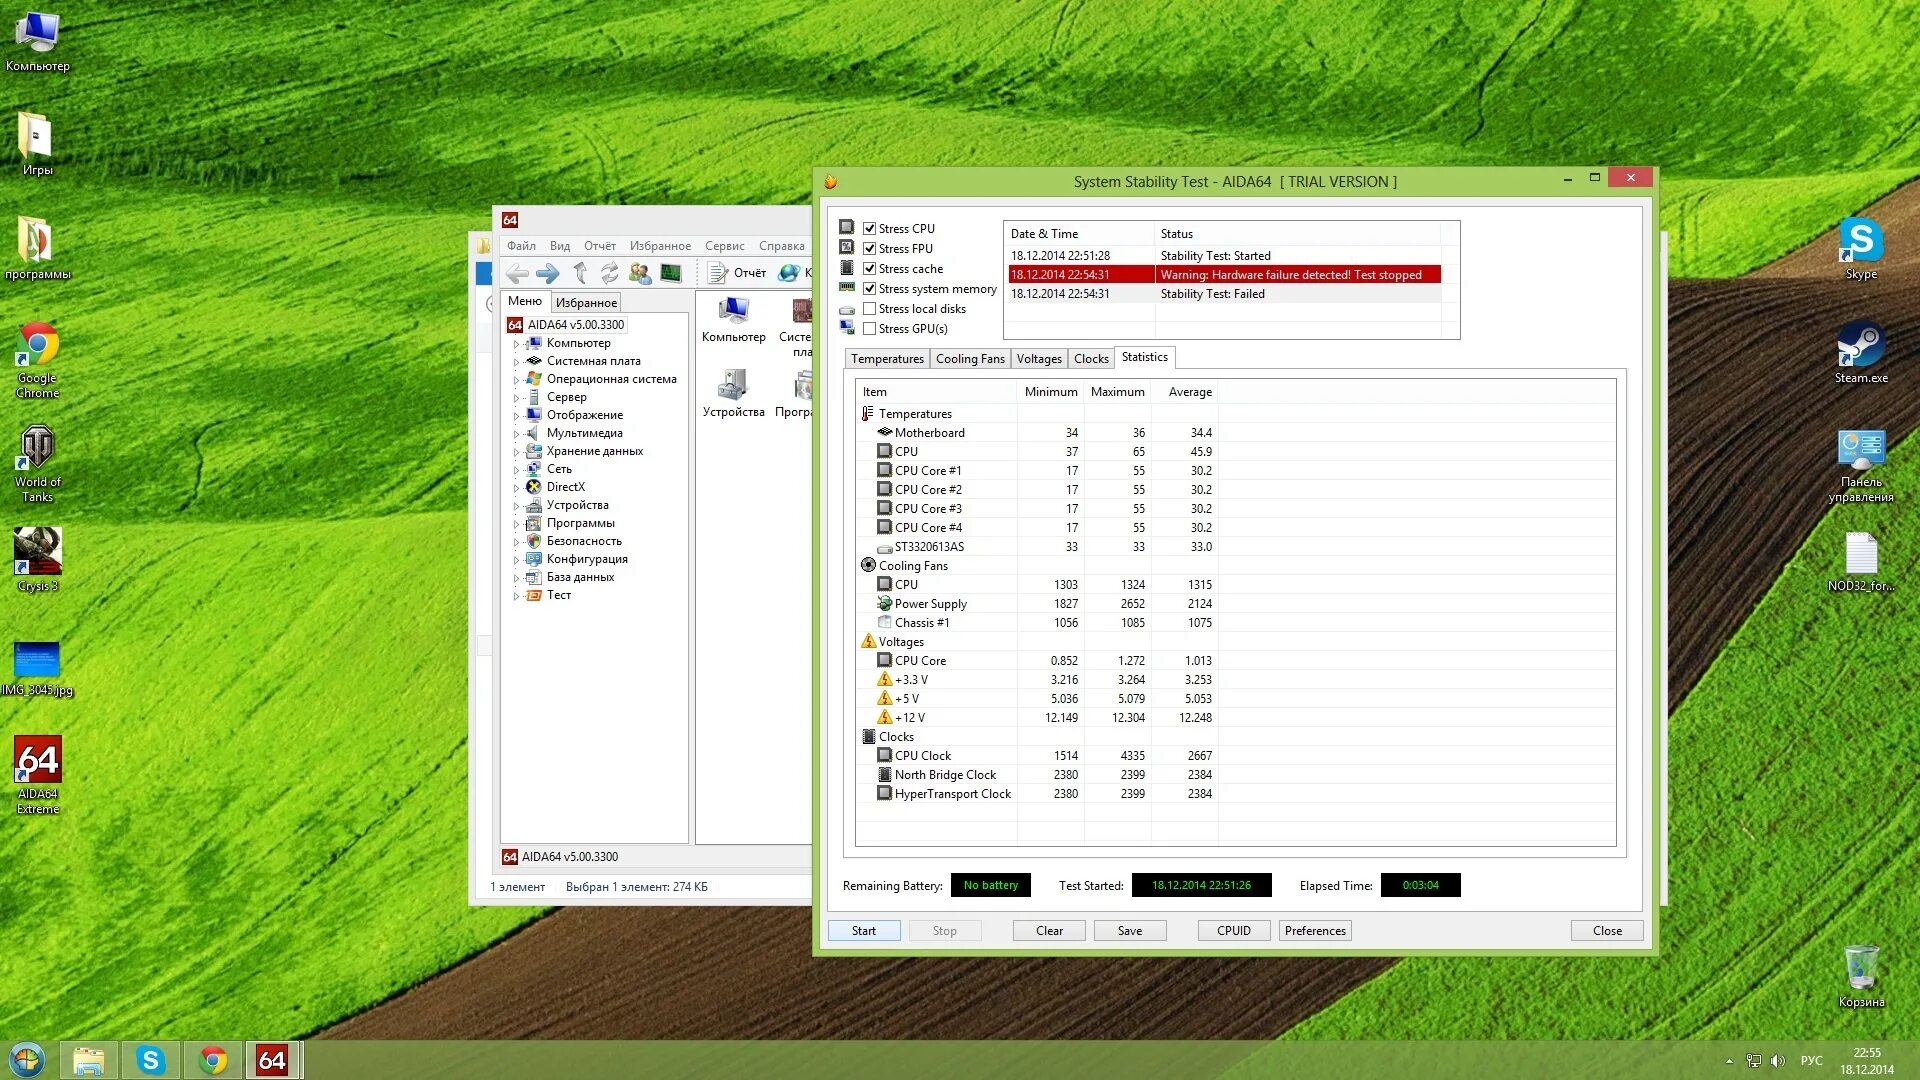Image resolution: width=1920 pixels, height=1080 pixels.
Task: Open the Сервис menu
Action: (x=724, y=246)
